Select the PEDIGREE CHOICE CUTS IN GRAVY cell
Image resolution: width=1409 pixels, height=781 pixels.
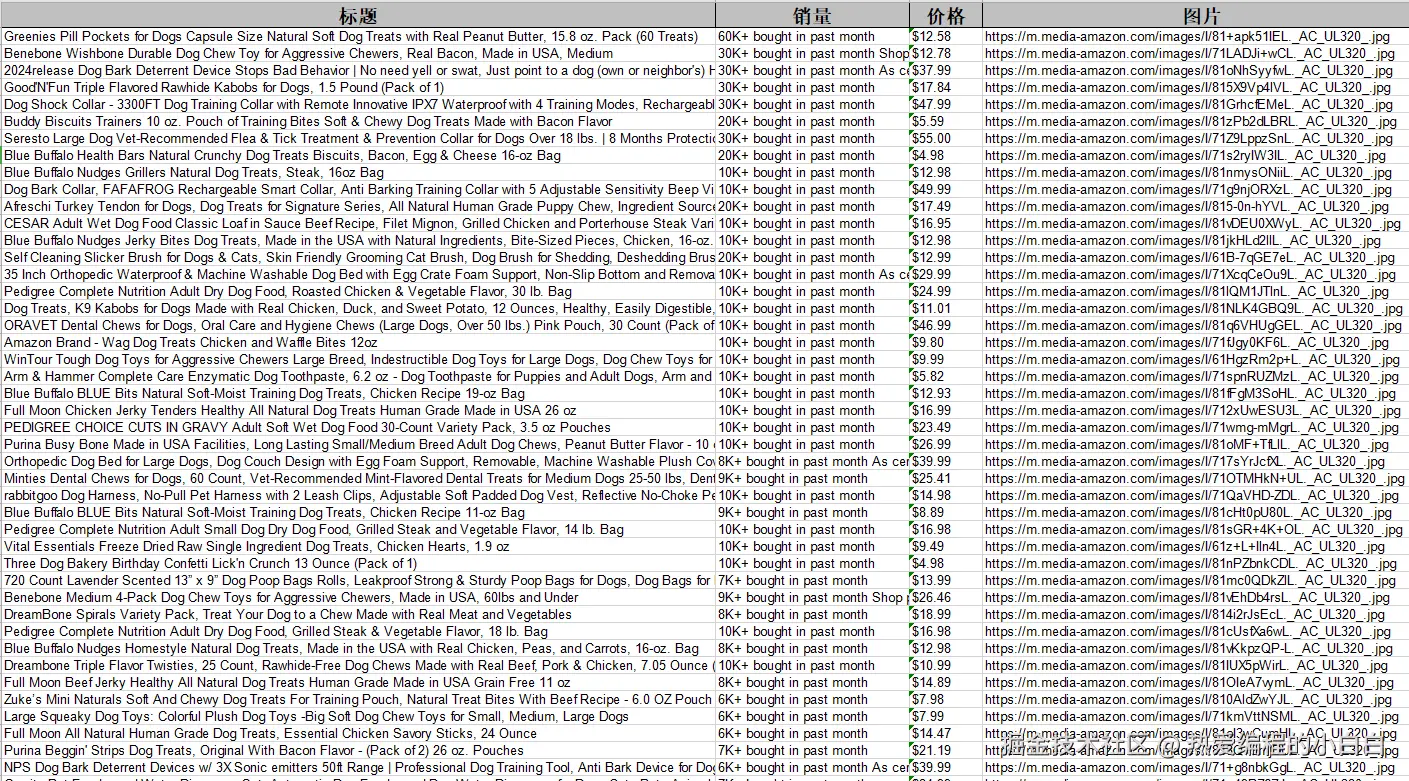tap(358, 428)
